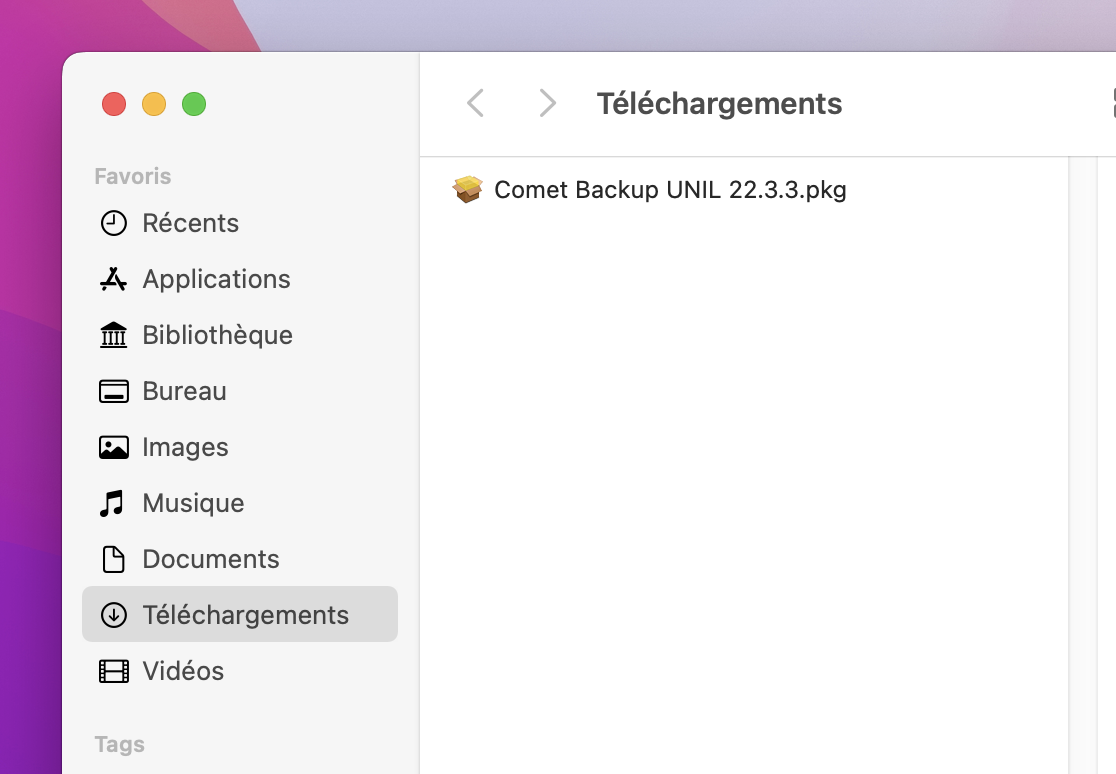The height and width of the screenshot is (774, 1116).
Task: Collapse the Favoris section header
Action: click(132, 176)
